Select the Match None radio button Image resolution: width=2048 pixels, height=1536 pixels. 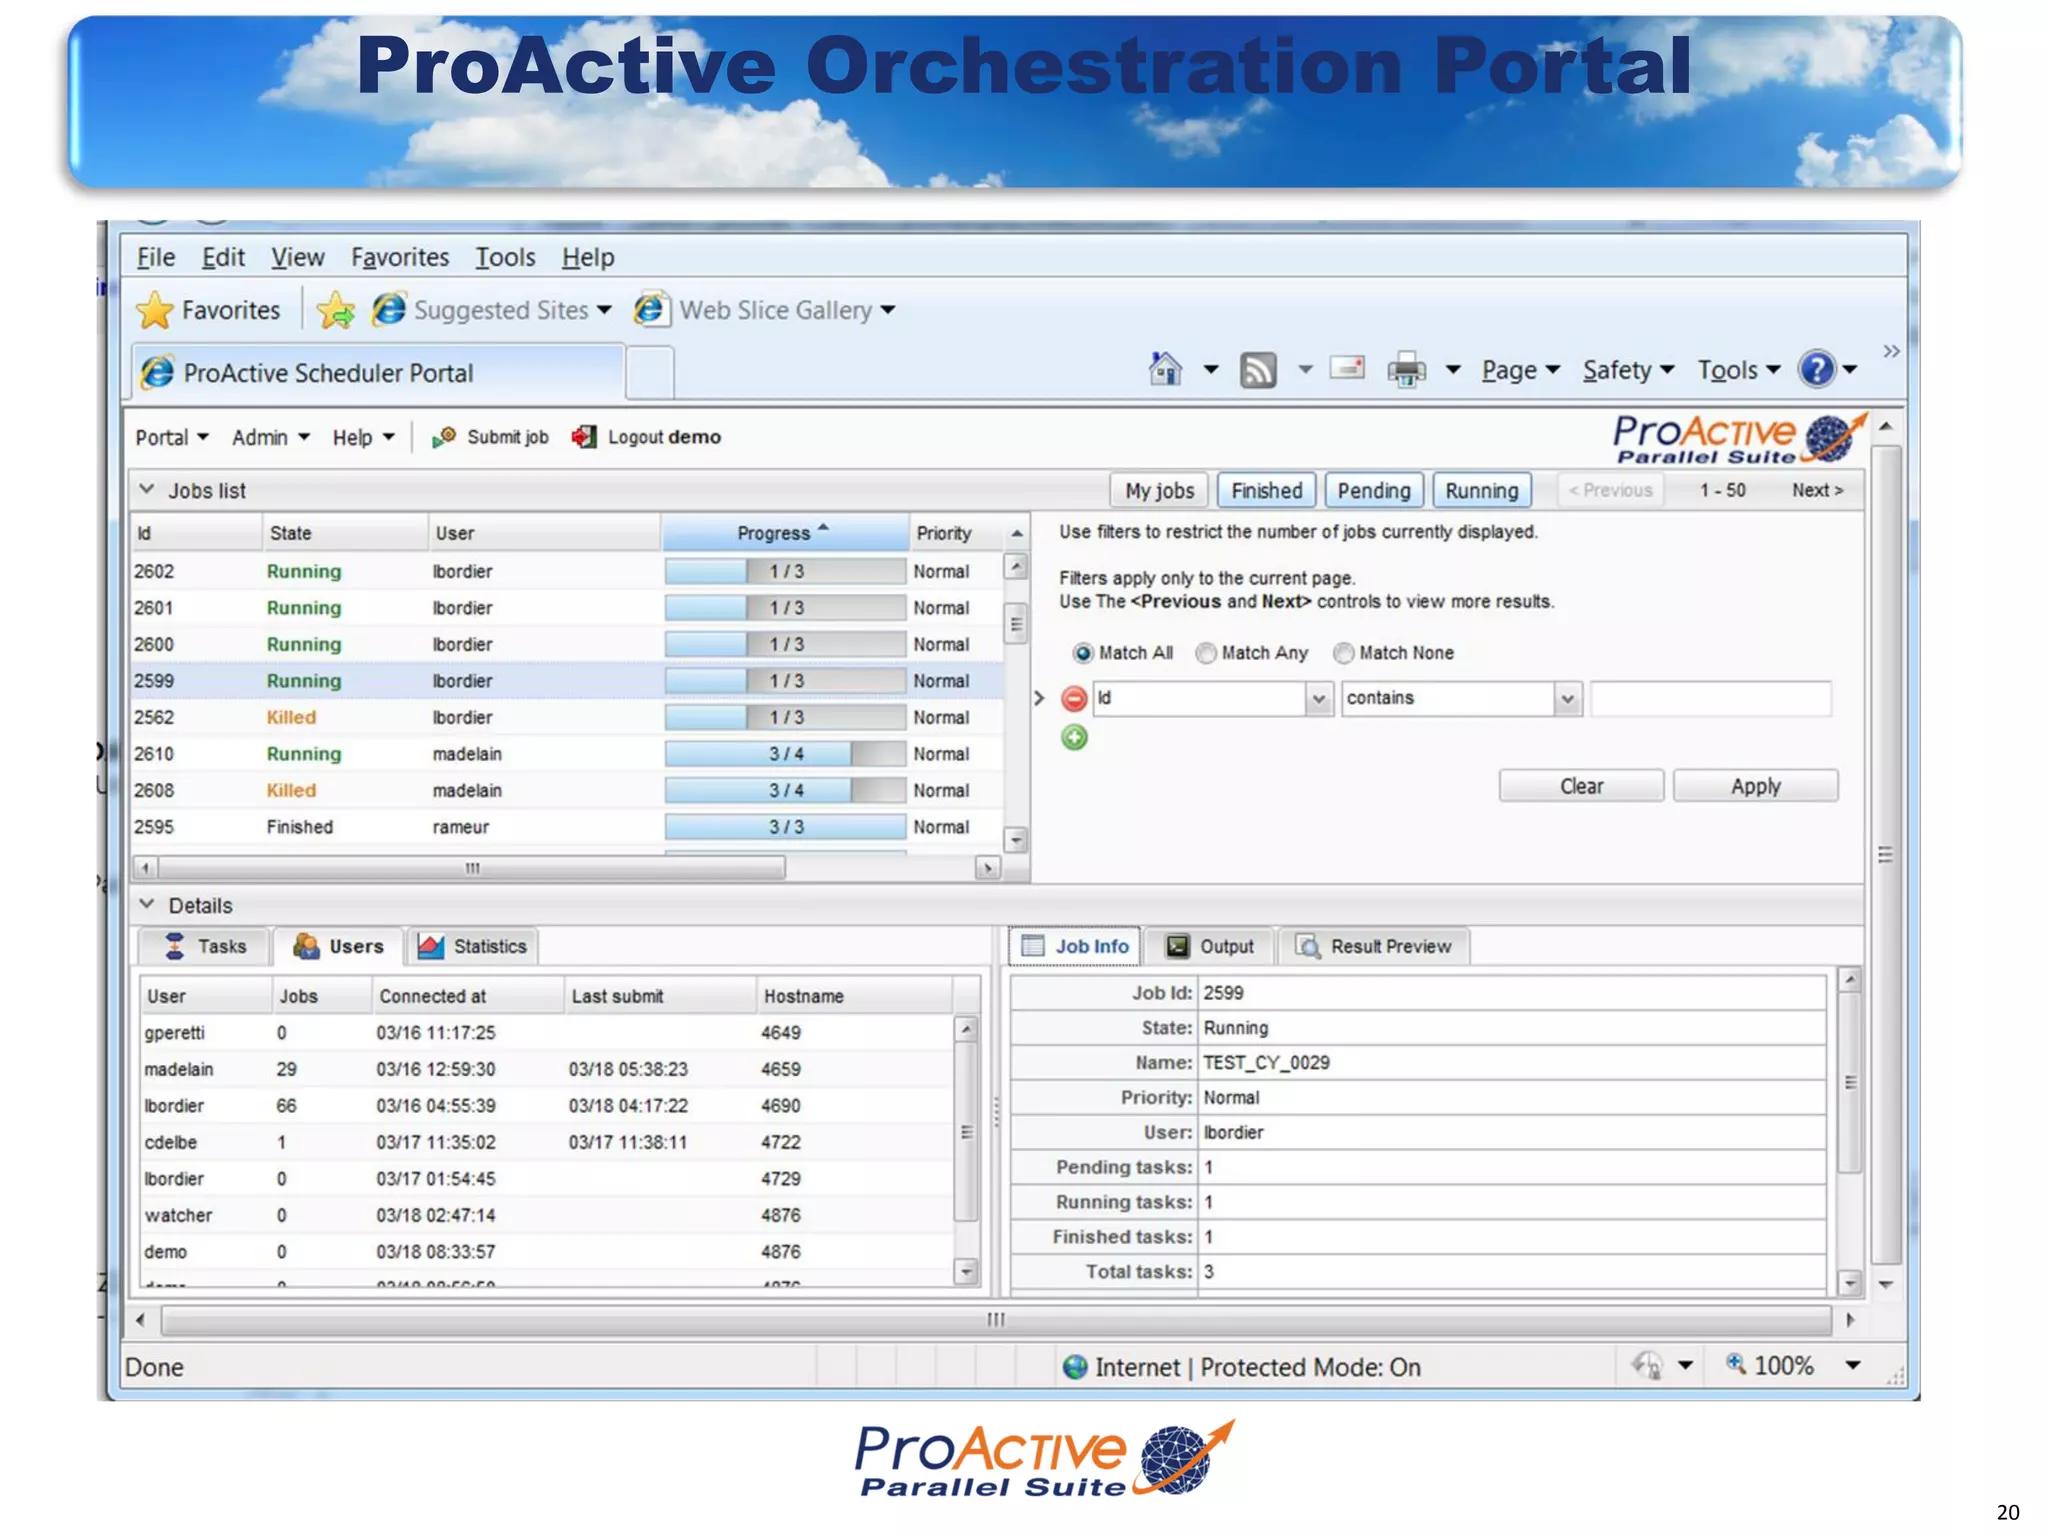point(1343,653)
